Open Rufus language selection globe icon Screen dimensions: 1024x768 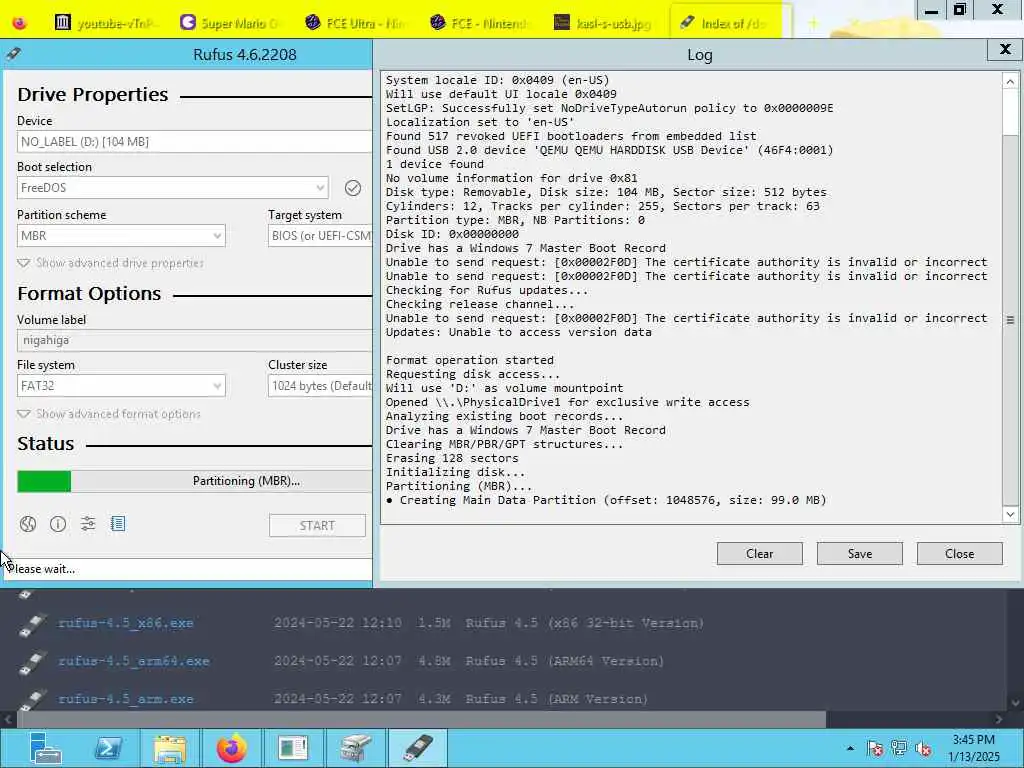[27, 524]
